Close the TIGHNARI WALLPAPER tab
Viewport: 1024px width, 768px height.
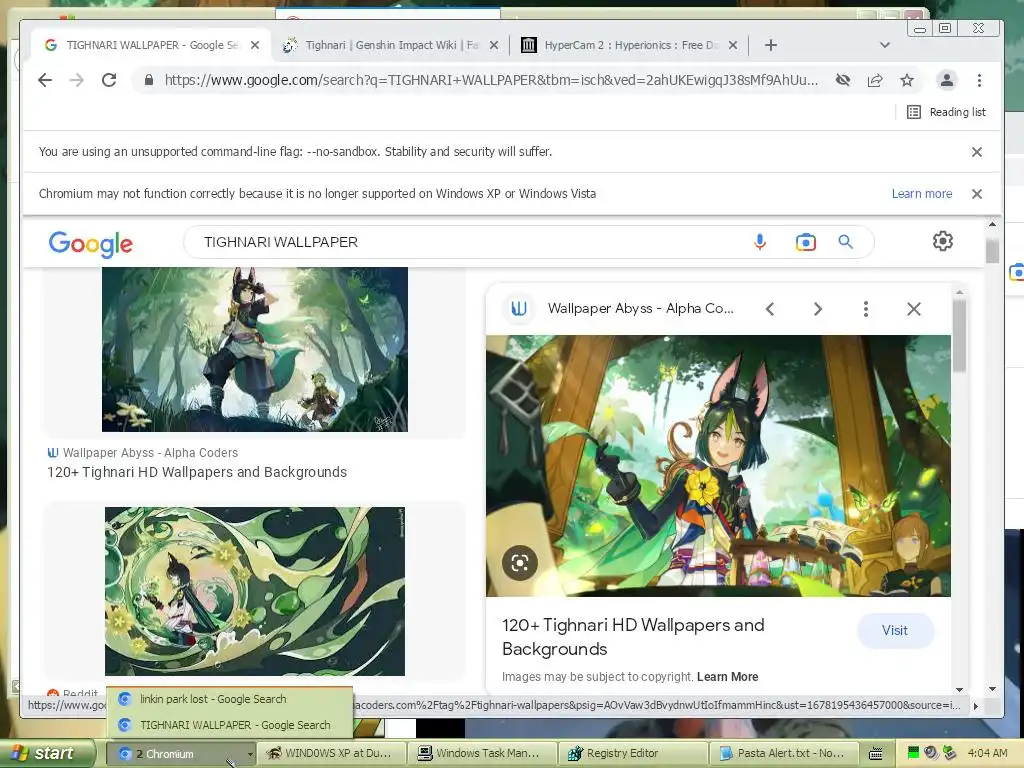255,45
